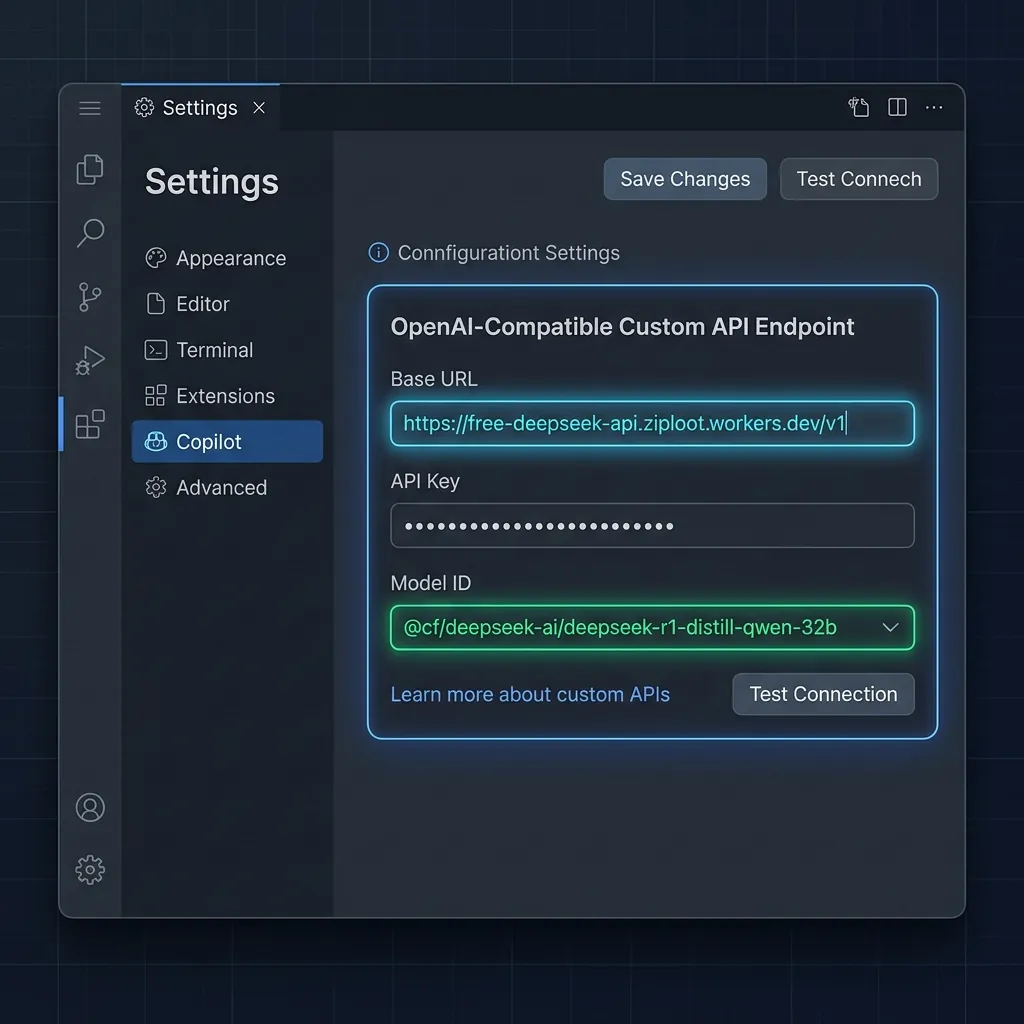Click the Settings page heading
Screen dimensions: 1024x1024
(x=212, y=182)
